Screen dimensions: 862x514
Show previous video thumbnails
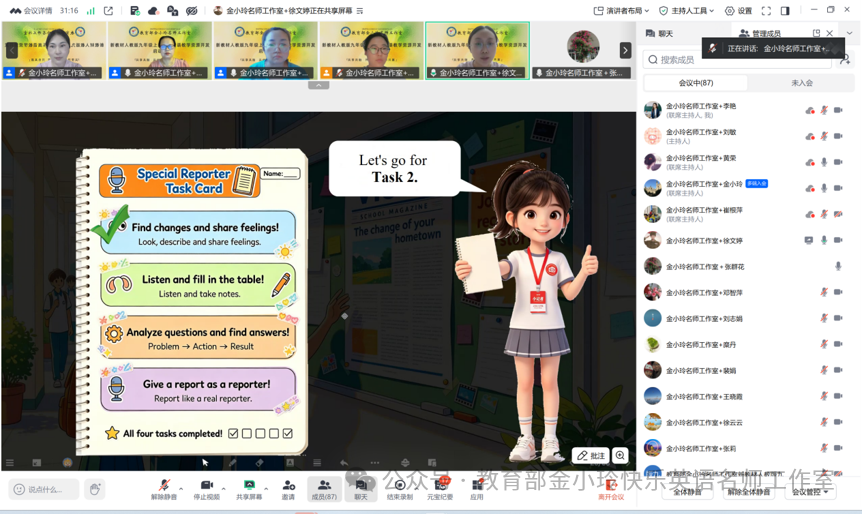tap(12, 51)
